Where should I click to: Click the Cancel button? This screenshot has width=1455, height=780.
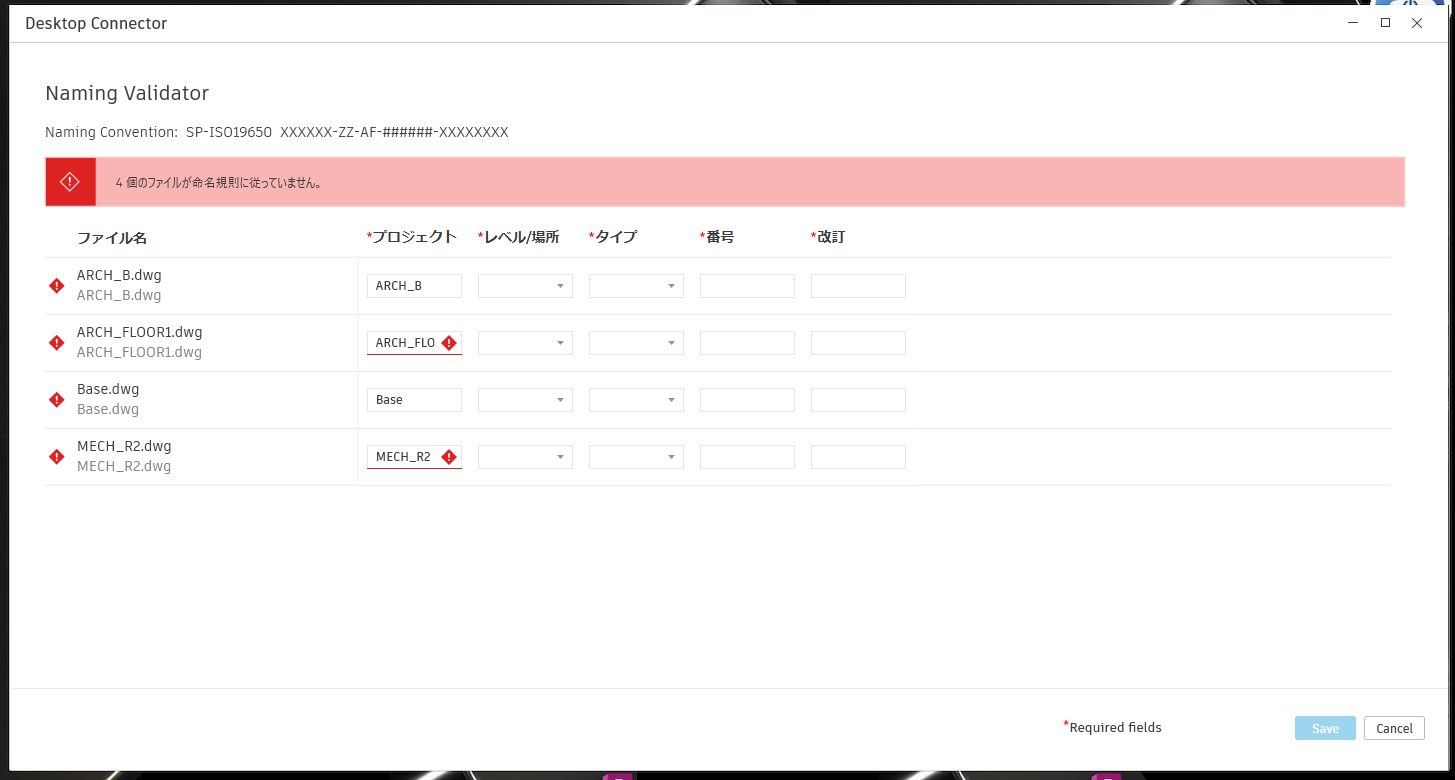coord(1394,728)
